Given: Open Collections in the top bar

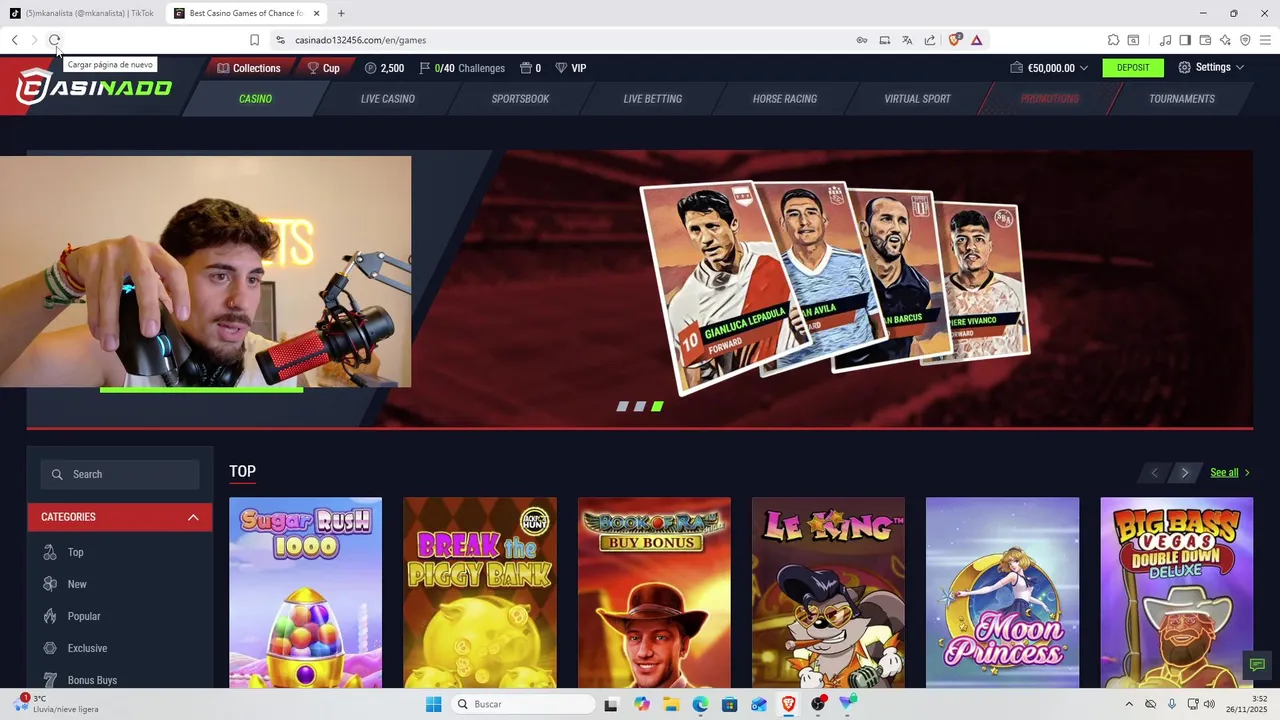Looking at the screenshot, I should 249,68.
